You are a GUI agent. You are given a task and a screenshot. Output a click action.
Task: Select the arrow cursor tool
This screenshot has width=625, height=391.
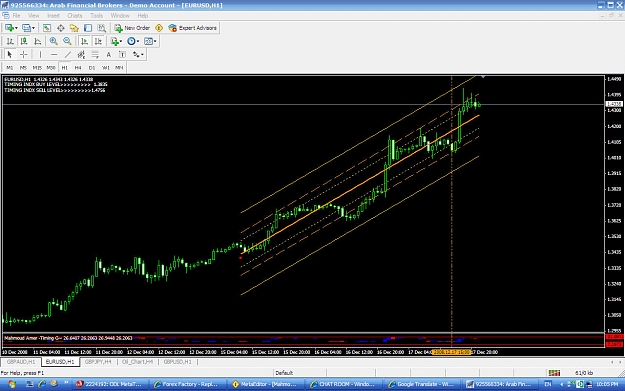[10, 55]
